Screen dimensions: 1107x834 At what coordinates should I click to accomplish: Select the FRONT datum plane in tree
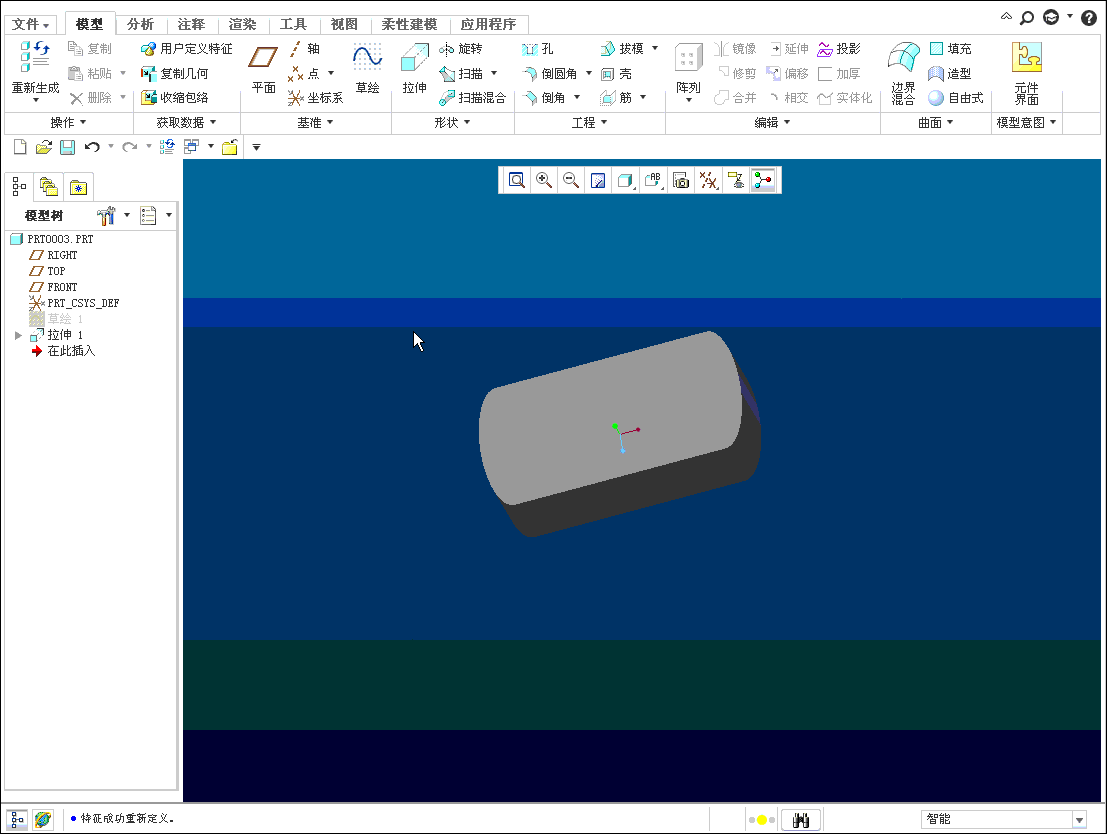click(x=53, y=287)
